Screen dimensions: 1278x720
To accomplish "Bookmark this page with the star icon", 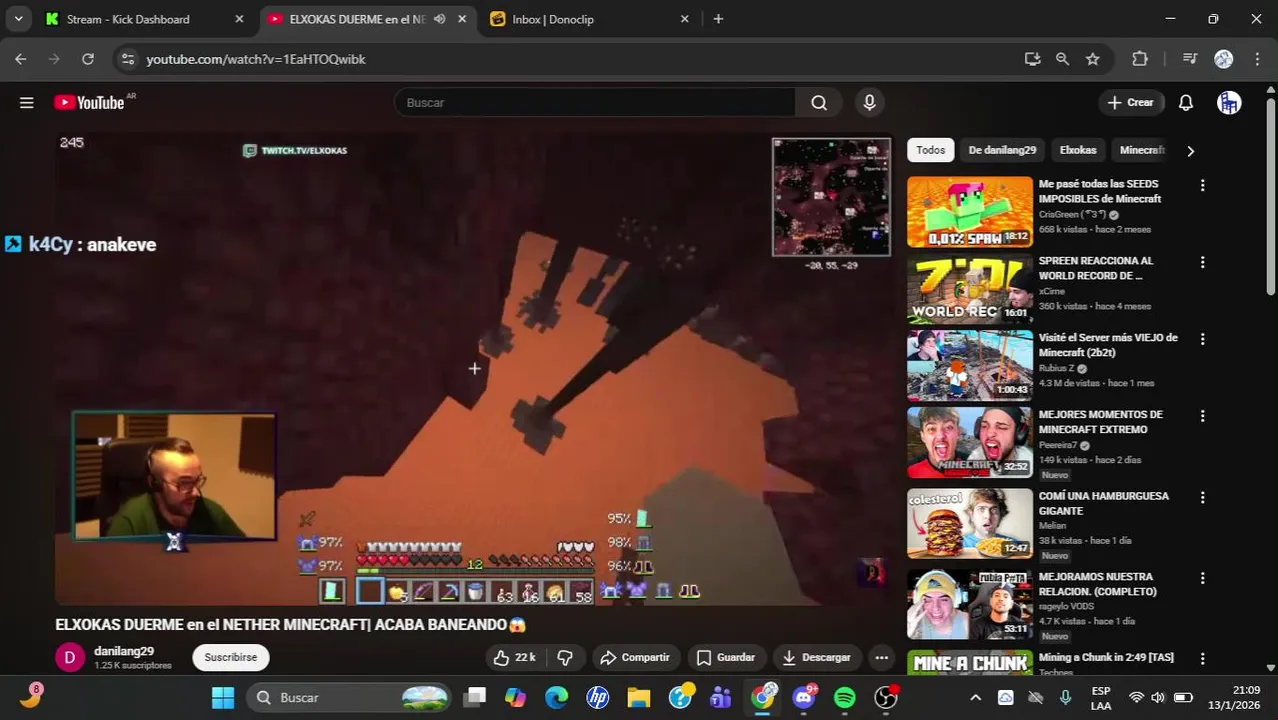I will (1093, 59).
